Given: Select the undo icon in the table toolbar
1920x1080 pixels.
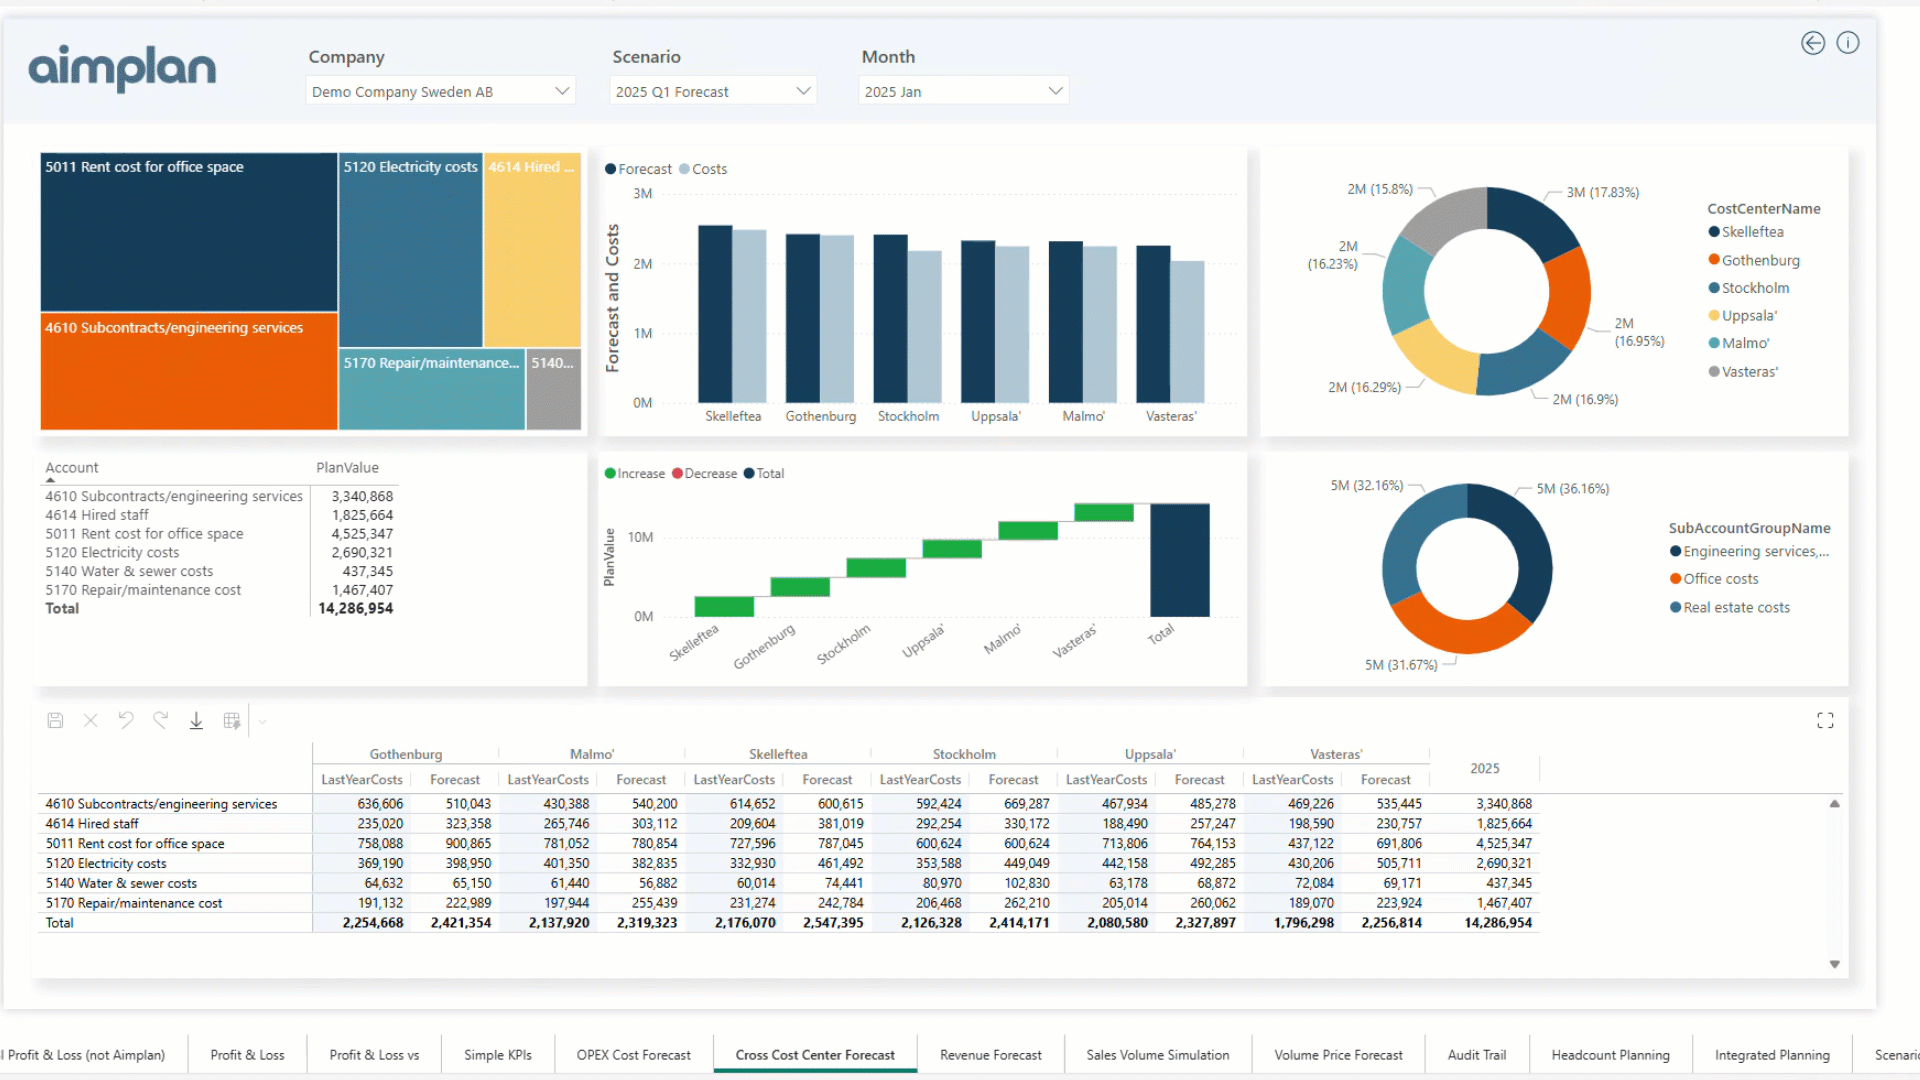Looking at the screenshot, I should [x=125, y=720].
